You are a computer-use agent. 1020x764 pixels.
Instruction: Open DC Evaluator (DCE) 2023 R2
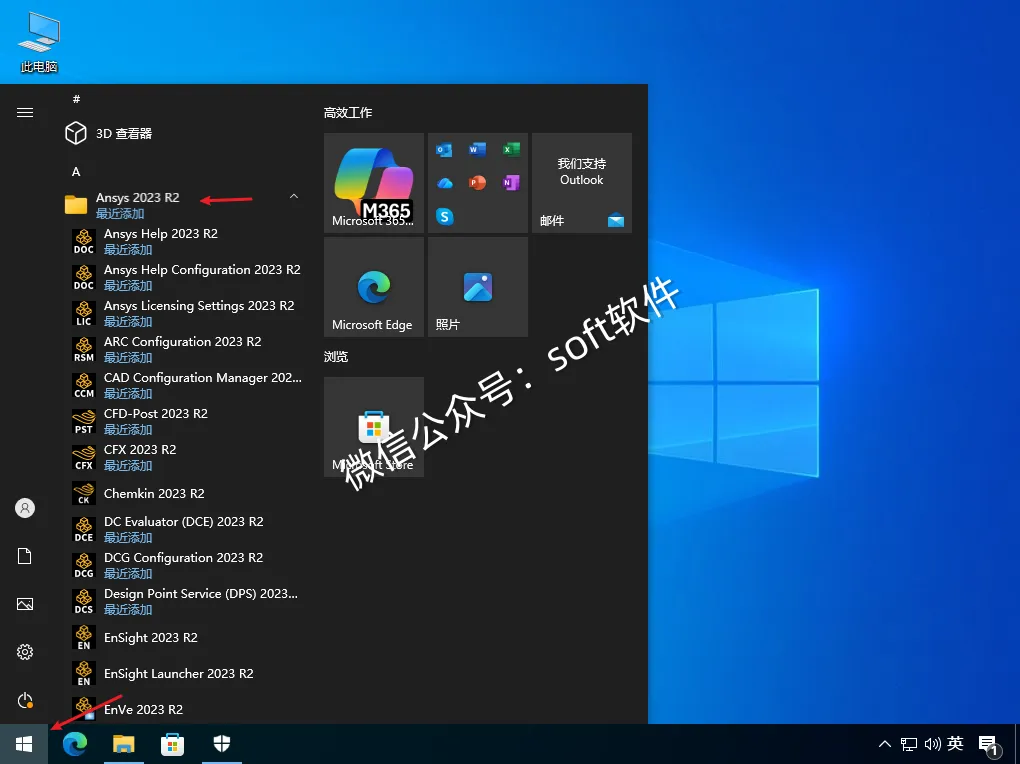185,529
